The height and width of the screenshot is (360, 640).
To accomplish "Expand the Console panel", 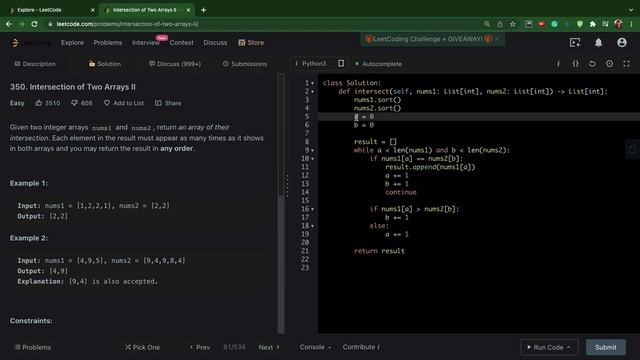I will pos(315,347).
